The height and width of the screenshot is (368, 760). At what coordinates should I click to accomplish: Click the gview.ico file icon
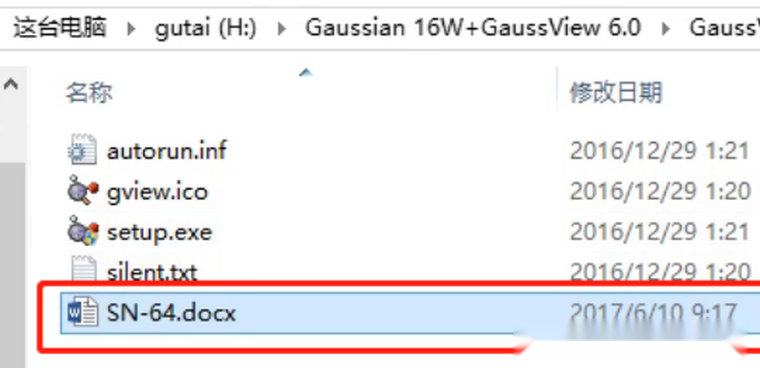pos(83,191)
